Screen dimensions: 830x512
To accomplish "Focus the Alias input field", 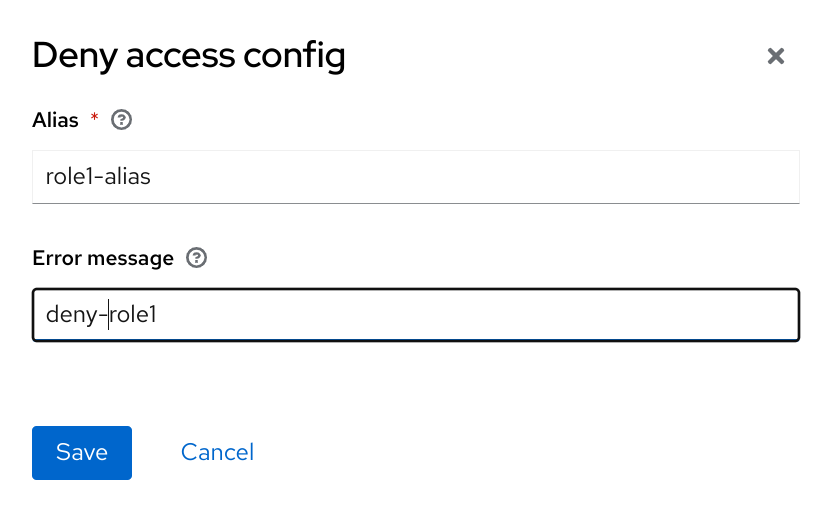I will 415,177.
